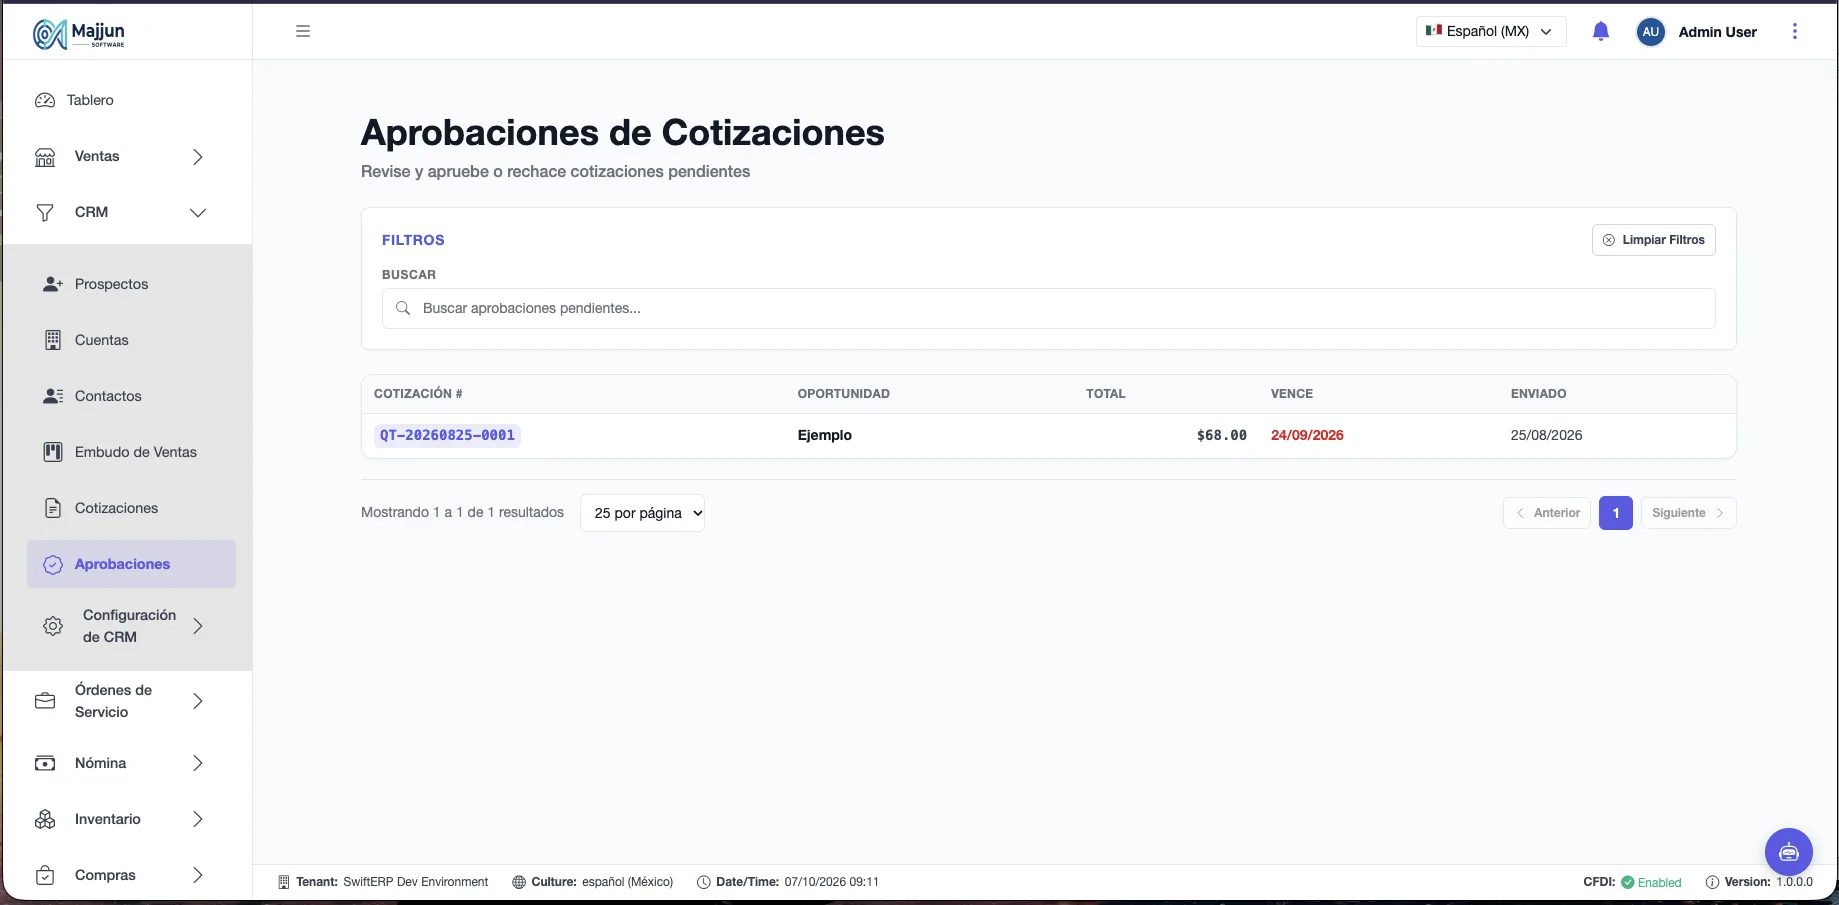Click the Cotizaciones document icon
Screen dimensions: 1839x905
53,508
